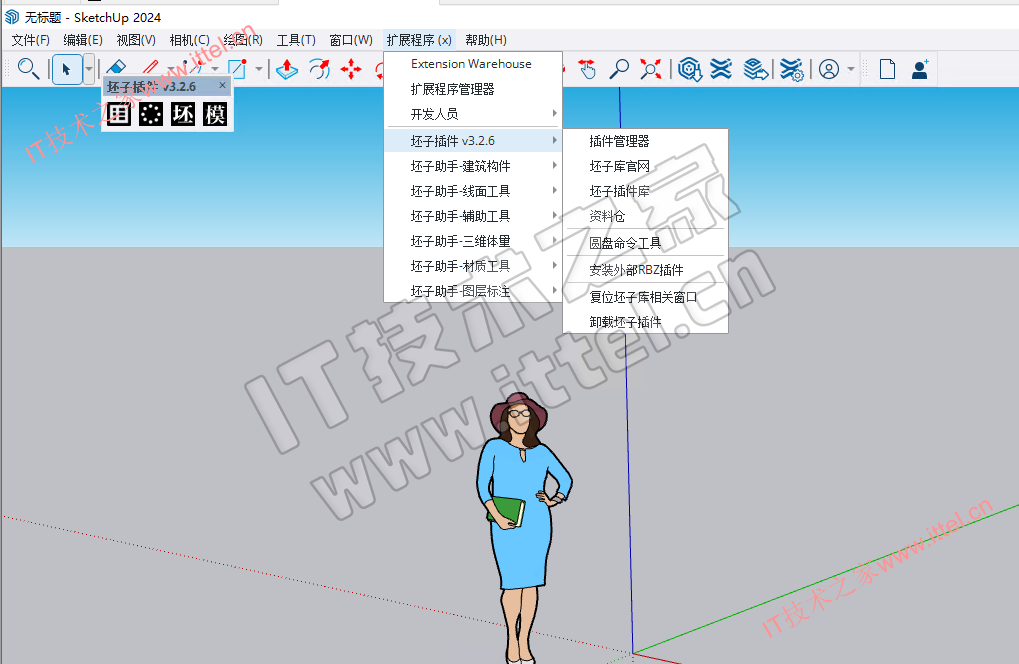
Task: Select 坯子插件 v3.2.6 menu entry
Action: (472, 140)
